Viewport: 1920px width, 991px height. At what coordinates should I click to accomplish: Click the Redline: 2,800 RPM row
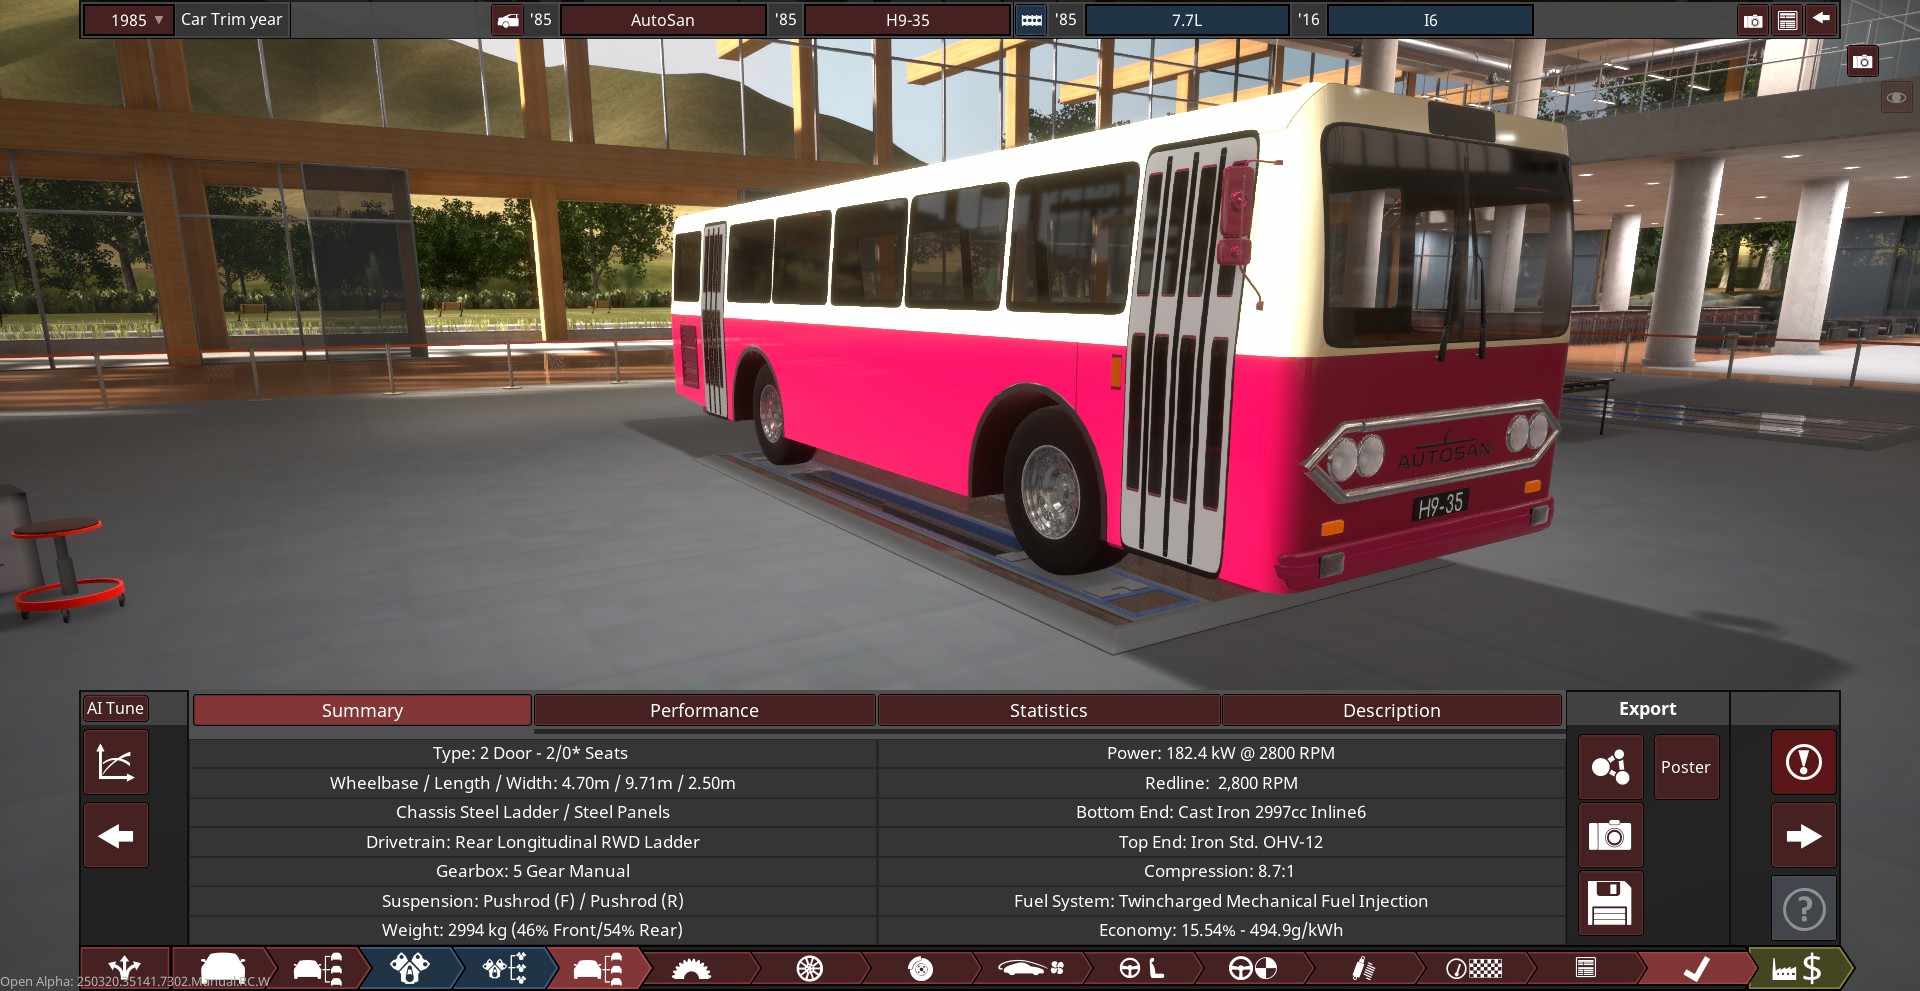pos(1221,783)
